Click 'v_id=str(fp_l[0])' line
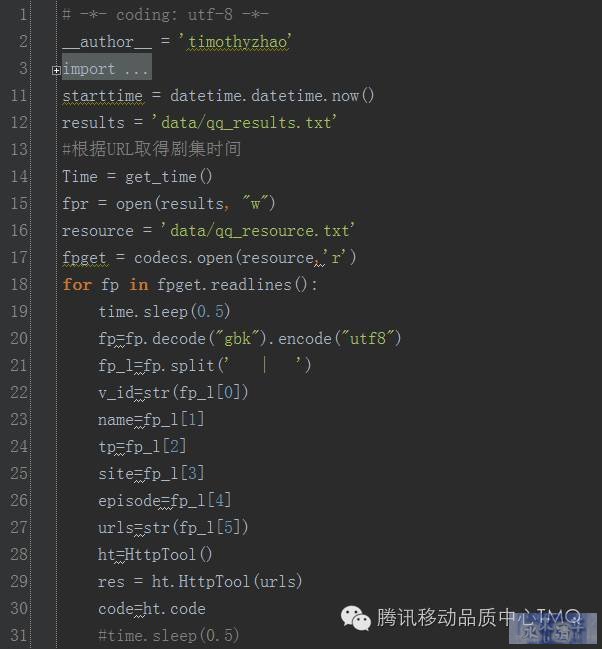Screen dimensions: 602x649 173,393
